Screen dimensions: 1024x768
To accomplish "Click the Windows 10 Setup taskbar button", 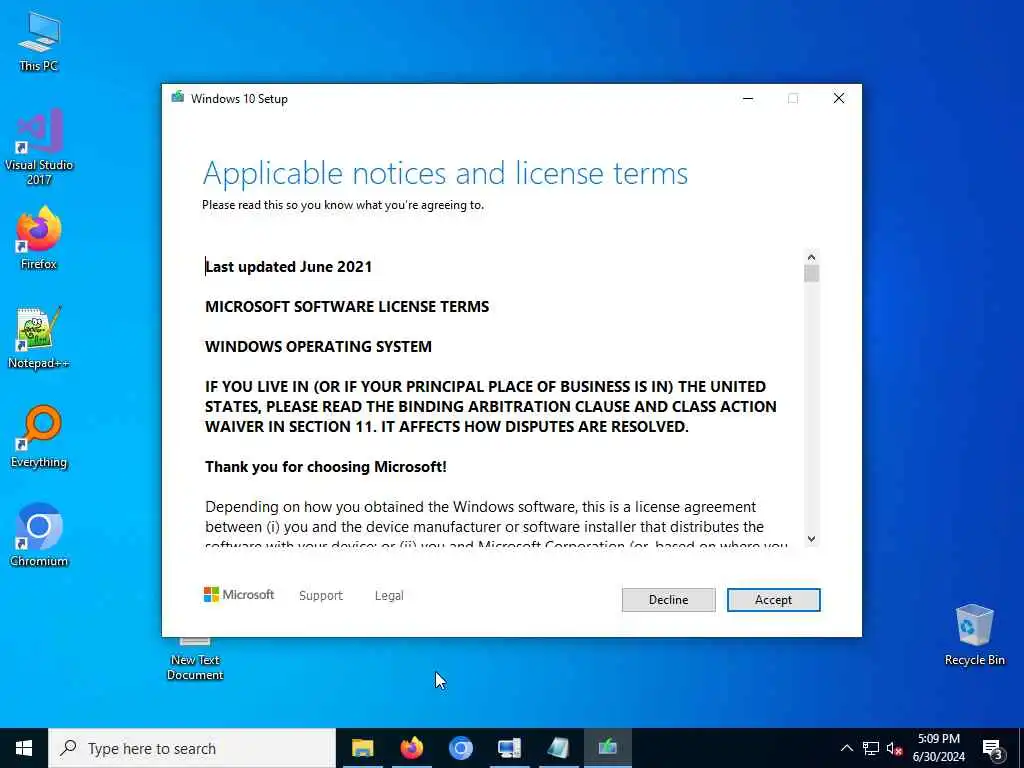I will (x=607, y=748).
